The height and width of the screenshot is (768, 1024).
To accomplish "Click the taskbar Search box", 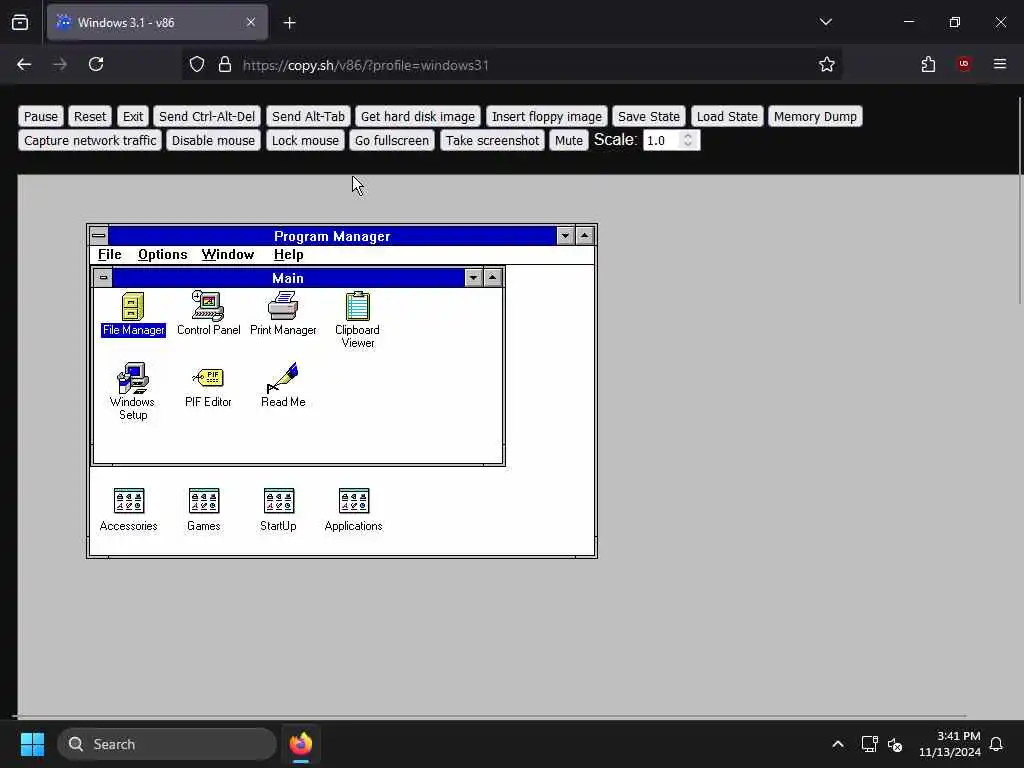I will coord(167,744).
